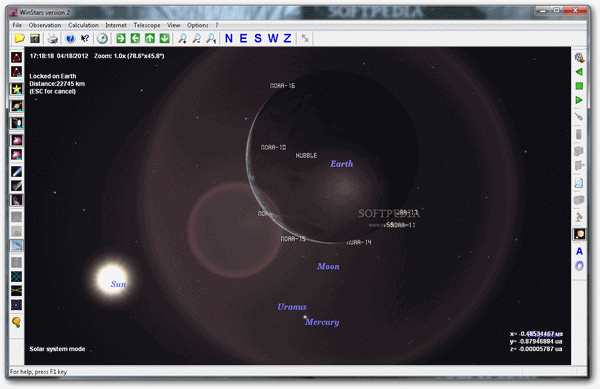The image size is (600, 389).
Task: Click the printer icon in toolbar
Action: click(x=52, y=38)
